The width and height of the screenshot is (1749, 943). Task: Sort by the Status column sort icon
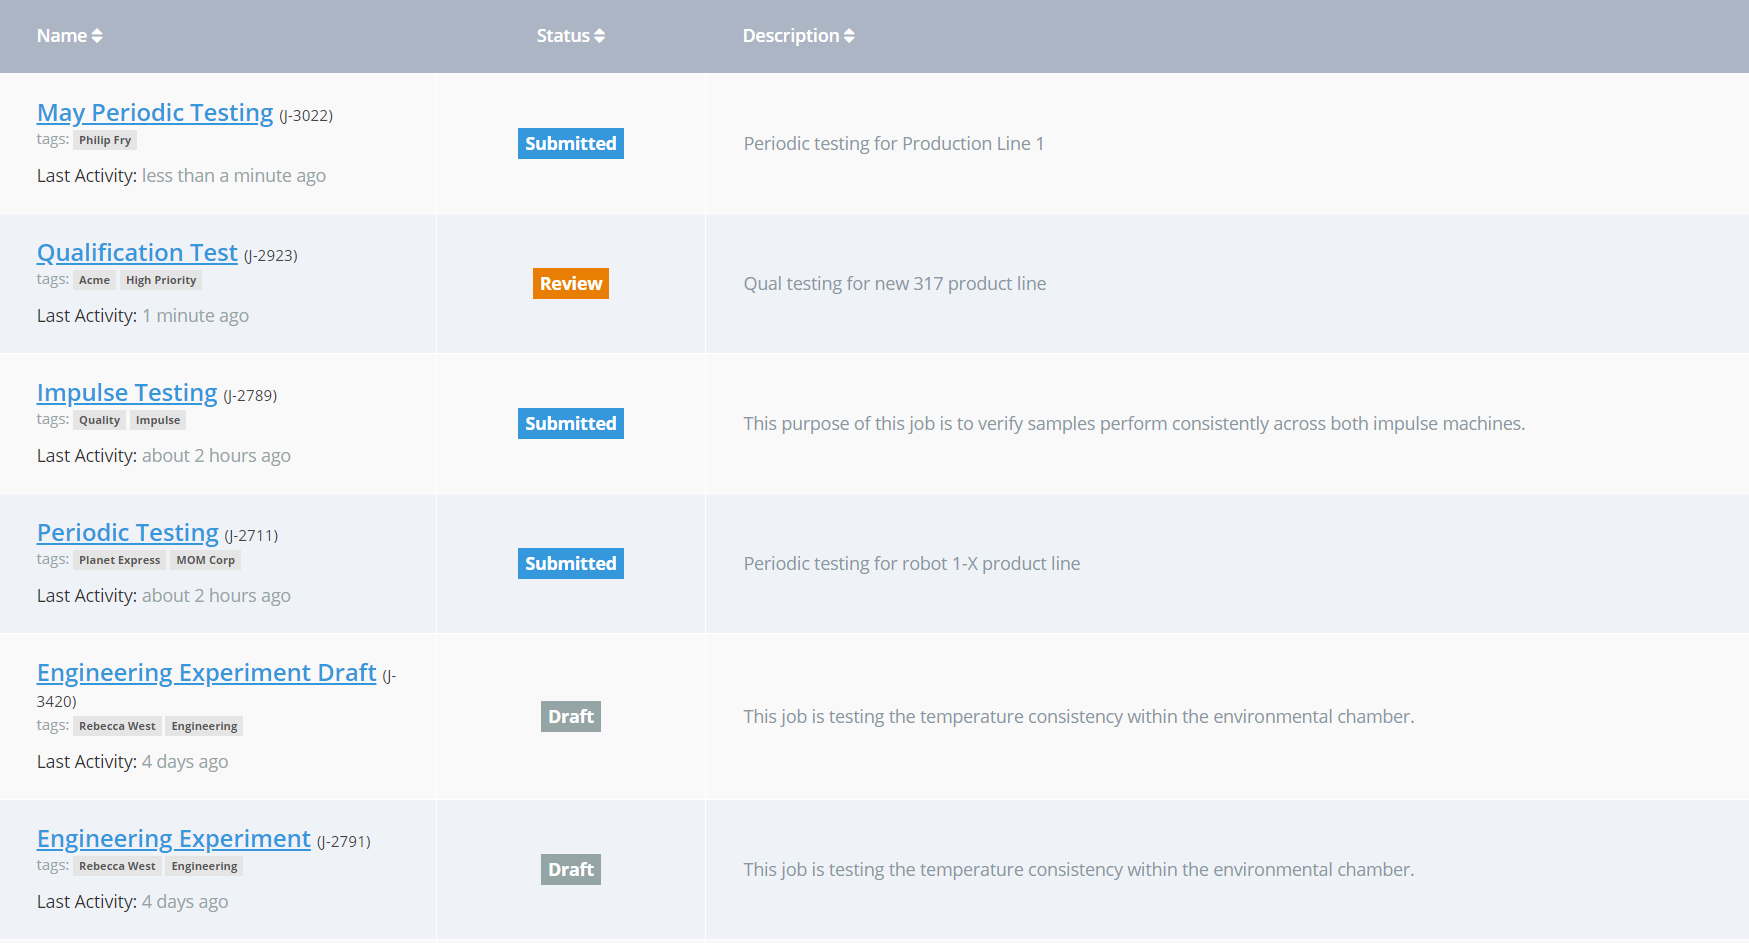[599, 36]
